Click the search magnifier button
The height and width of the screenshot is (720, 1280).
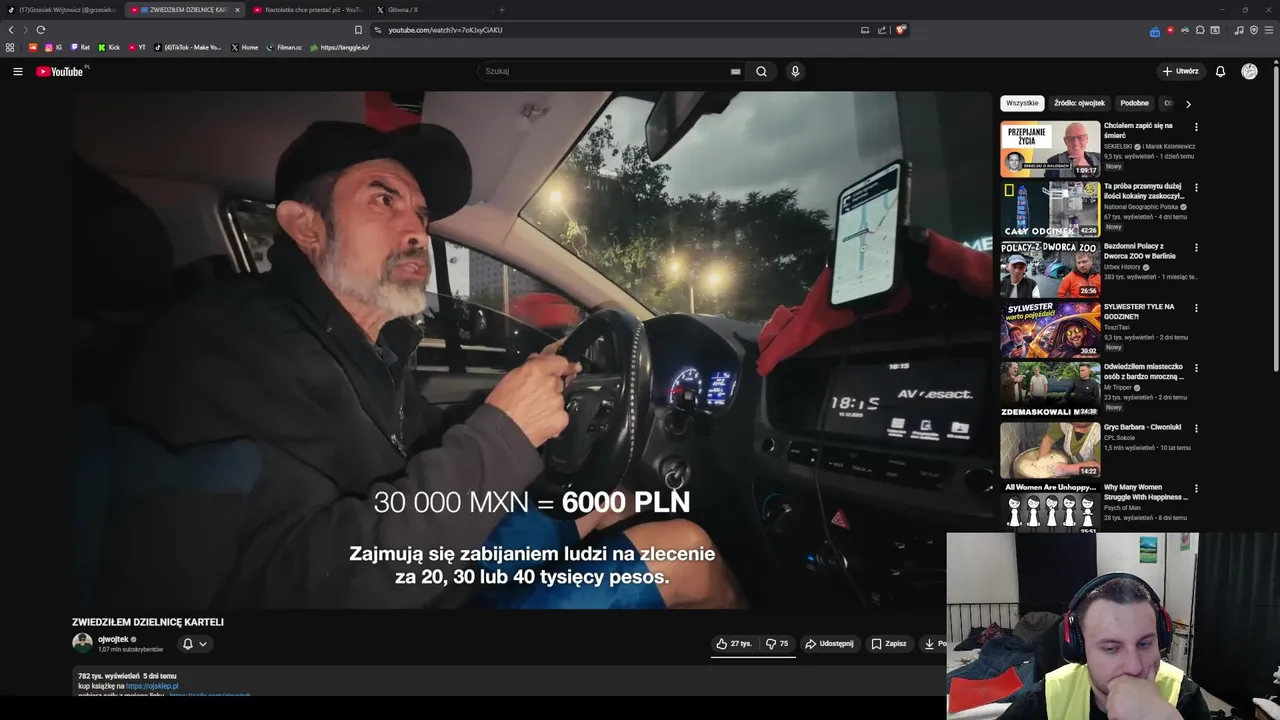(761, 71)
